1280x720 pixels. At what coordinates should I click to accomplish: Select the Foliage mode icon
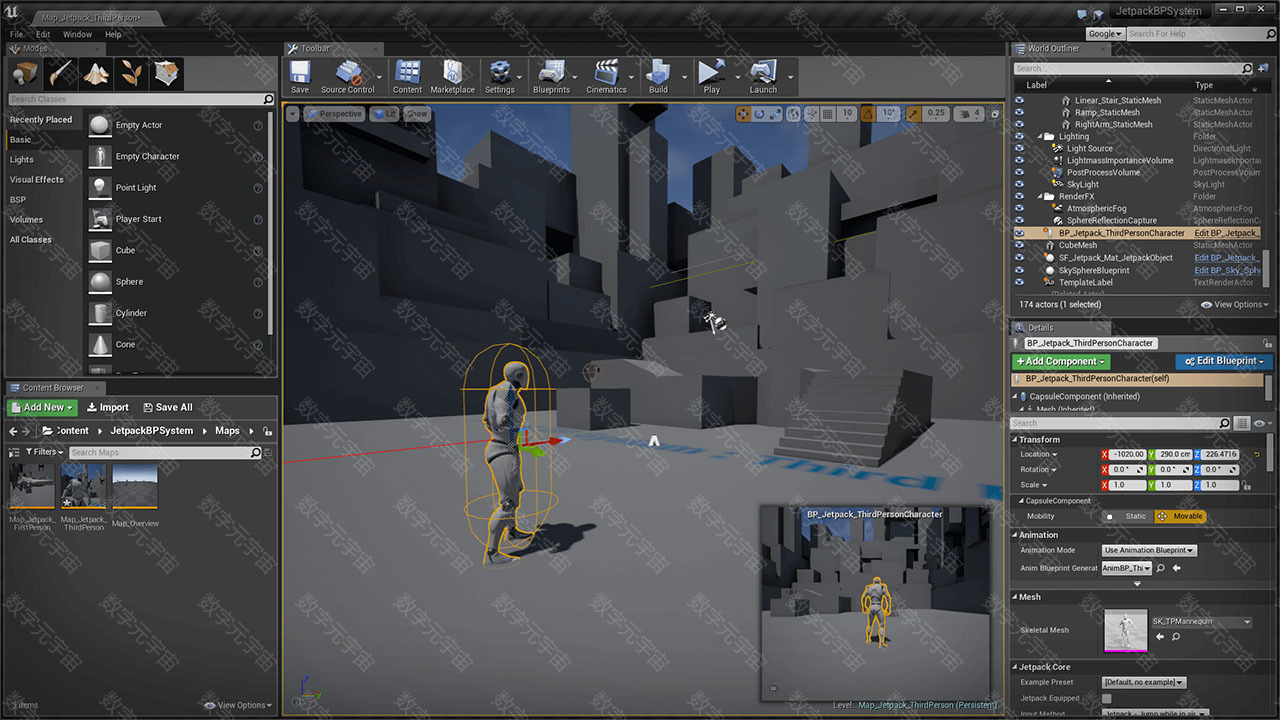point(131,73)
